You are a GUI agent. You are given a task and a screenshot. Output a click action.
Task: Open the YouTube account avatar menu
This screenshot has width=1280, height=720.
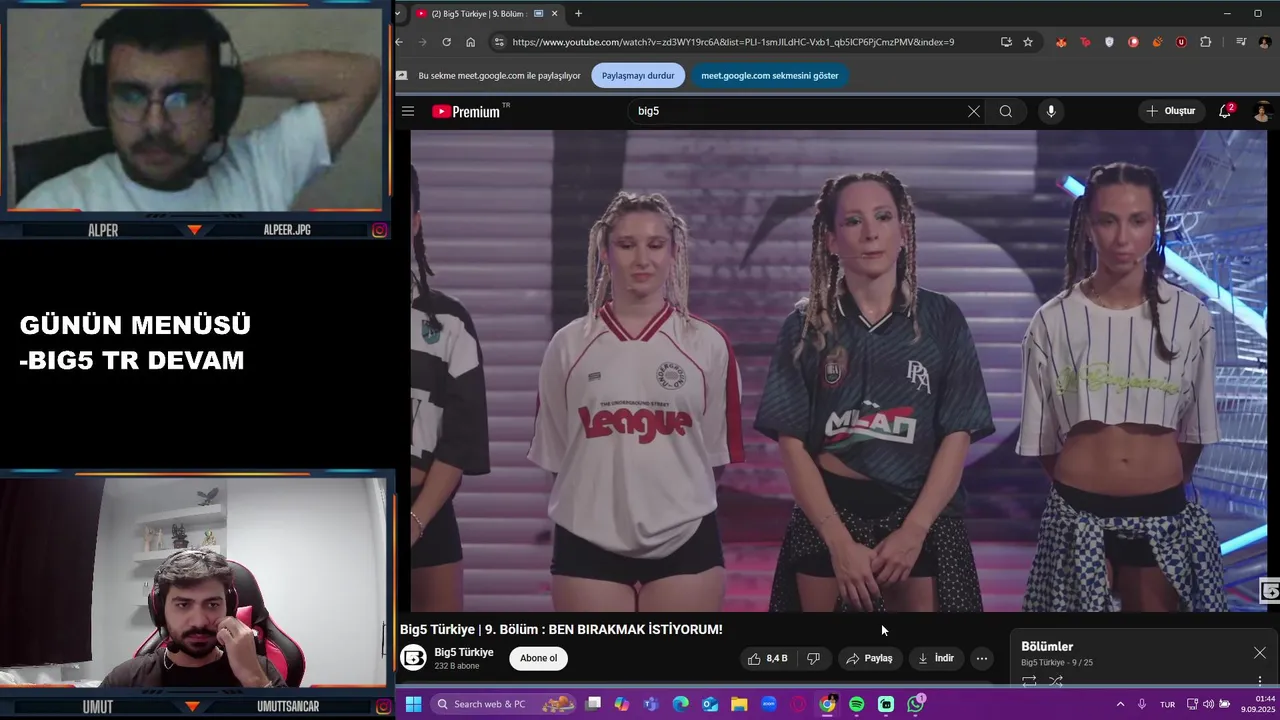click(x=1262, y=111)
